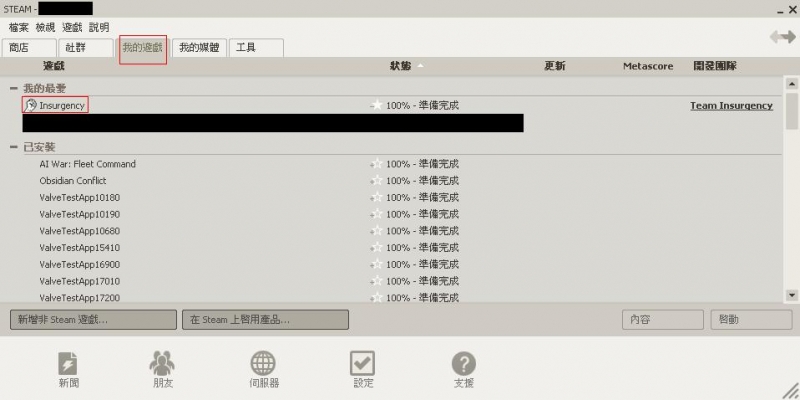Toggle favorite star for Obsidian Conflict

[x=377, y=181]
